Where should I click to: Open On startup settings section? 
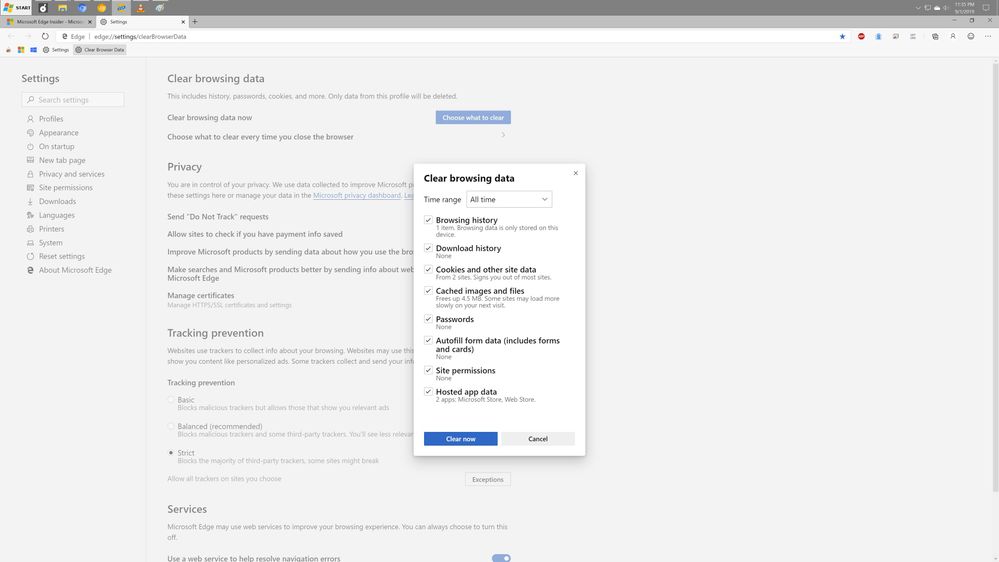(x=56, y=147)
